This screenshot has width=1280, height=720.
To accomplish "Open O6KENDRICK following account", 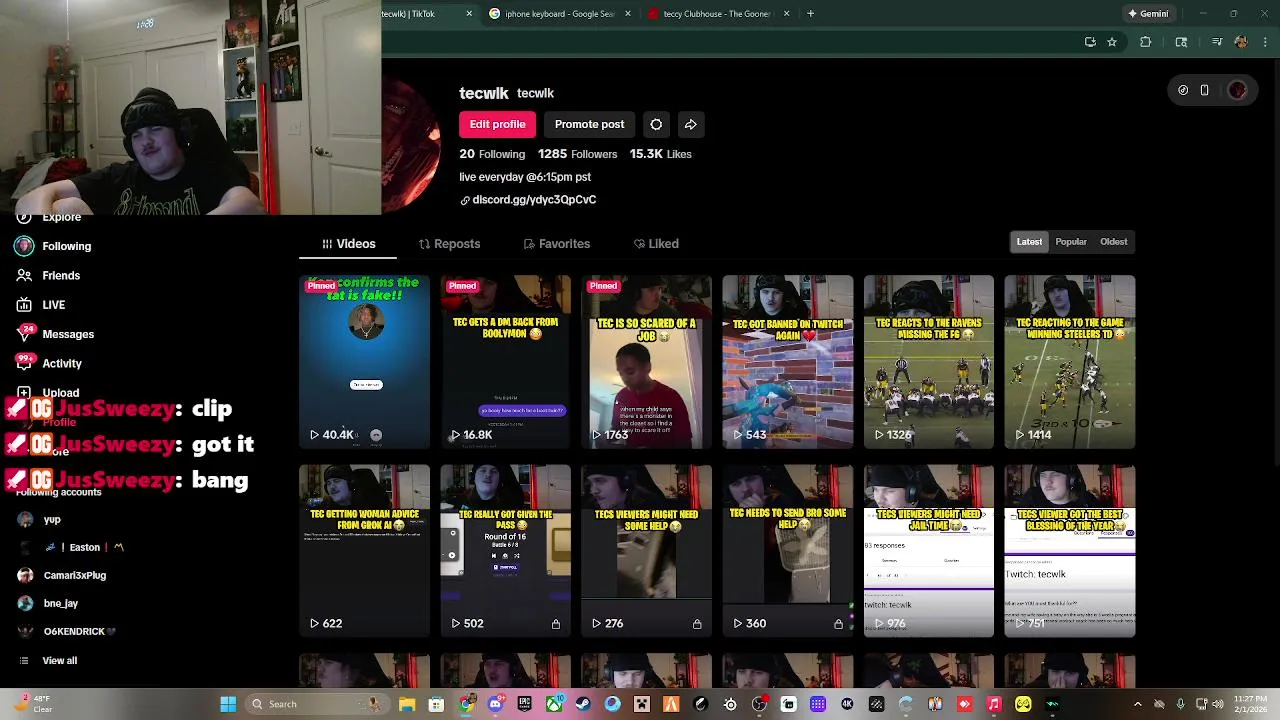I will (x=66, y=632).
